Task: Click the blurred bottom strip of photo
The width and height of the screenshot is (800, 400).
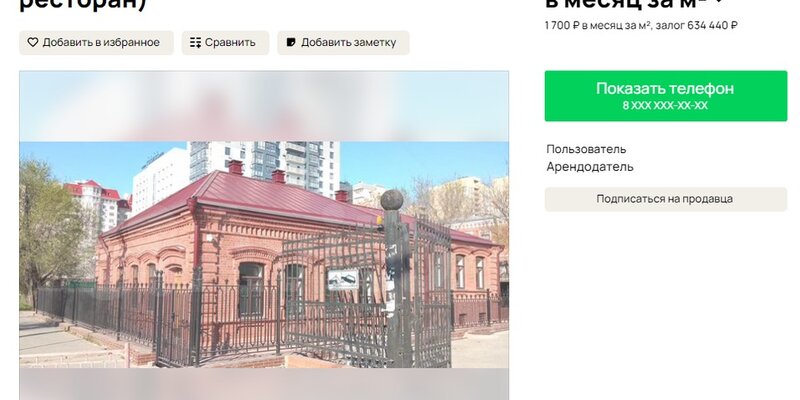Action: [264, 384]
